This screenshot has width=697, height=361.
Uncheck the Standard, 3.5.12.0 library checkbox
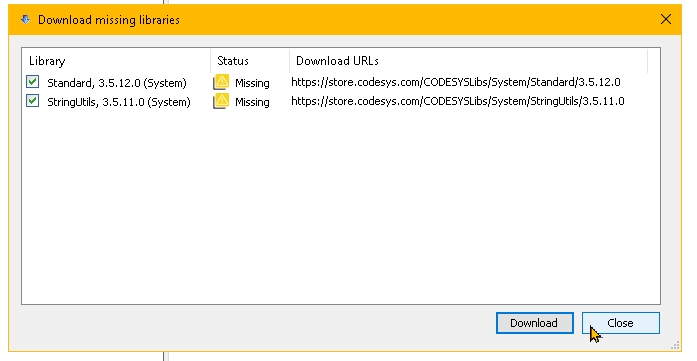point(32,82)
